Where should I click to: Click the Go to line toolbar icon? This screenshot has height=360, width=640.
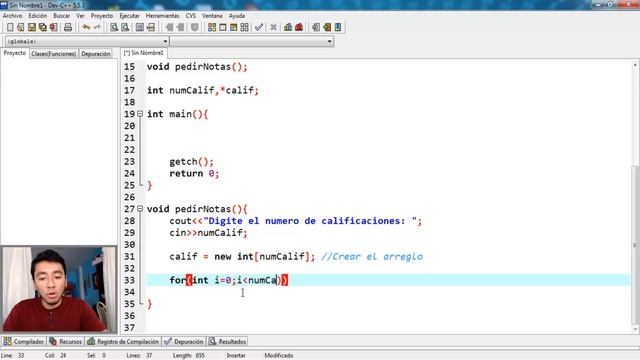point(151,27)
